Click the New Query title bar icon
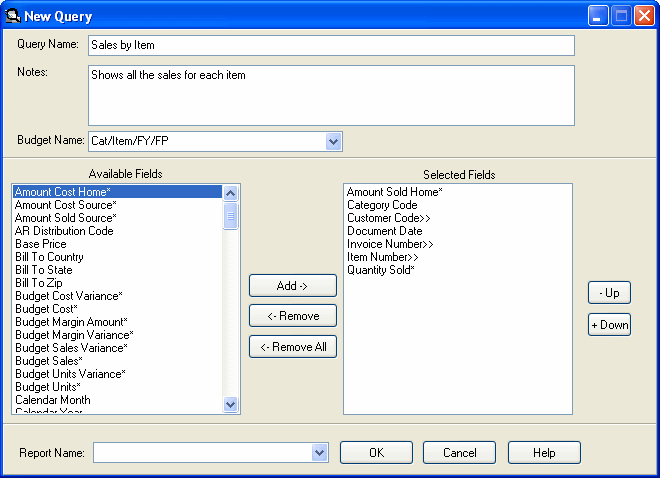 (x=13, y=16)
